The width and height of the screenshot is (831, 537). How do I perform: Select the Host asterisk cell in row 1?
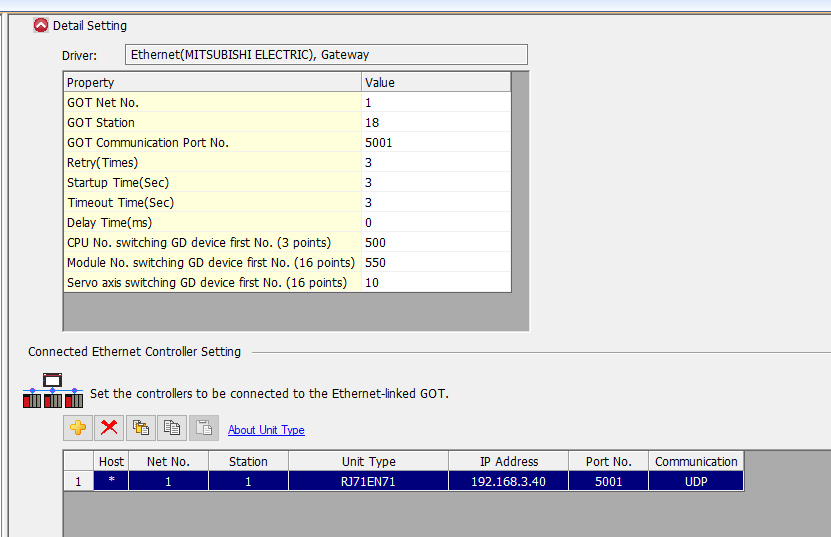[111, 481]
